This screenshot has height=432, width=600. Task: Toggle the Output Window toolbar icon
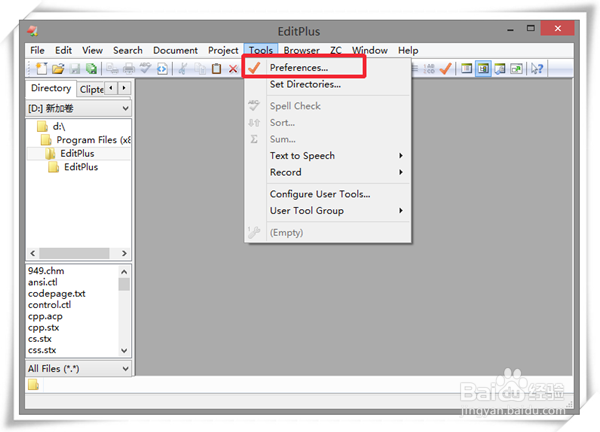[x=500, y=69]
